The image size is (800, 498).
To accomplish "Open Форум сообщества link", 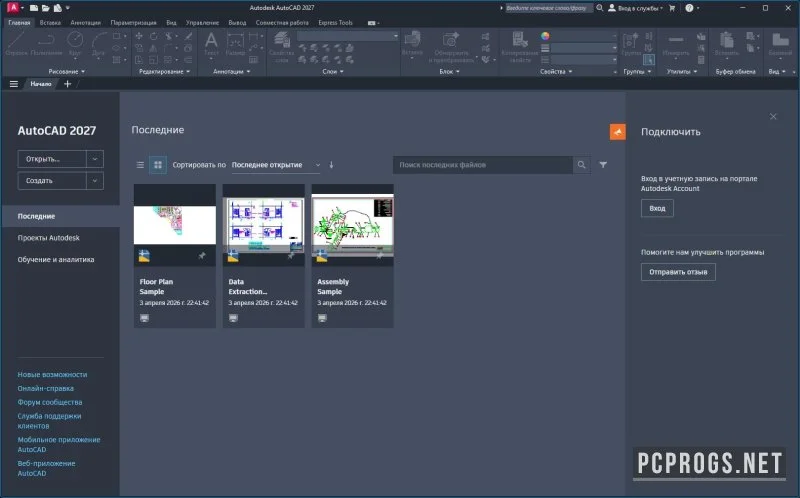I will tap(49, 402).
